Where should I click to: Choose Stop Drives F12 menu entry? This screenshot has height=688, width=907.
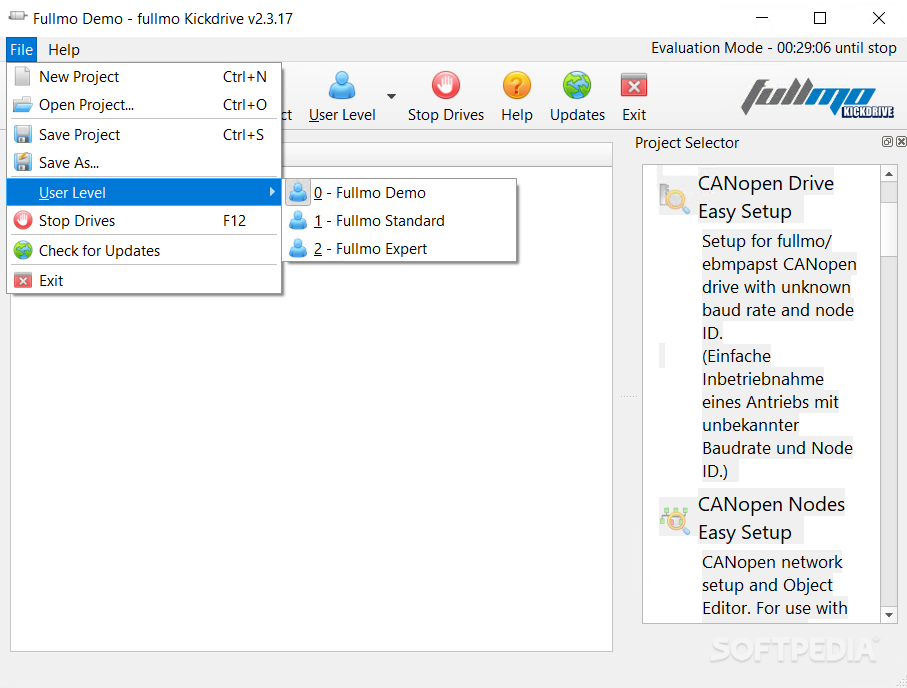point(143,220)
